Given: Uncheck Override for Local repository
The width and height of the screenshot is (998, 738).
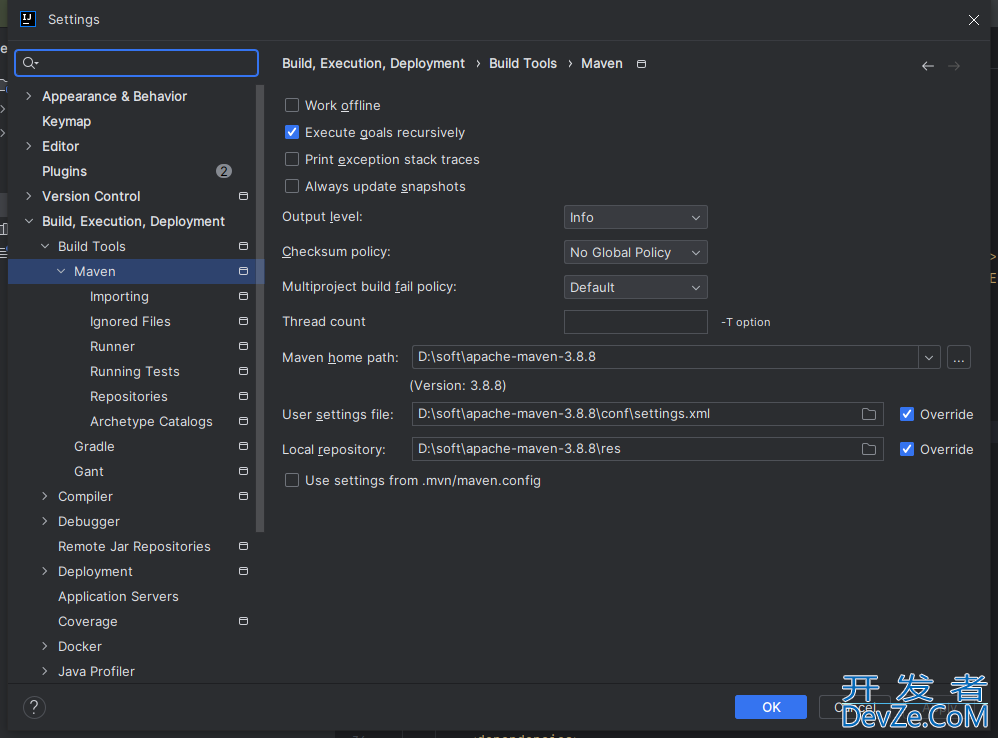Looking at the screenshot, I should [x=907, y=449].
